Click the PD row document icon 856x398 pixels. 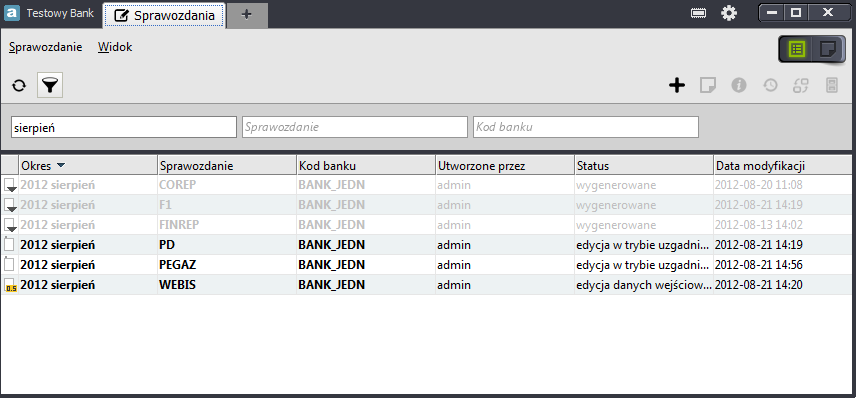tap(9, 245)
